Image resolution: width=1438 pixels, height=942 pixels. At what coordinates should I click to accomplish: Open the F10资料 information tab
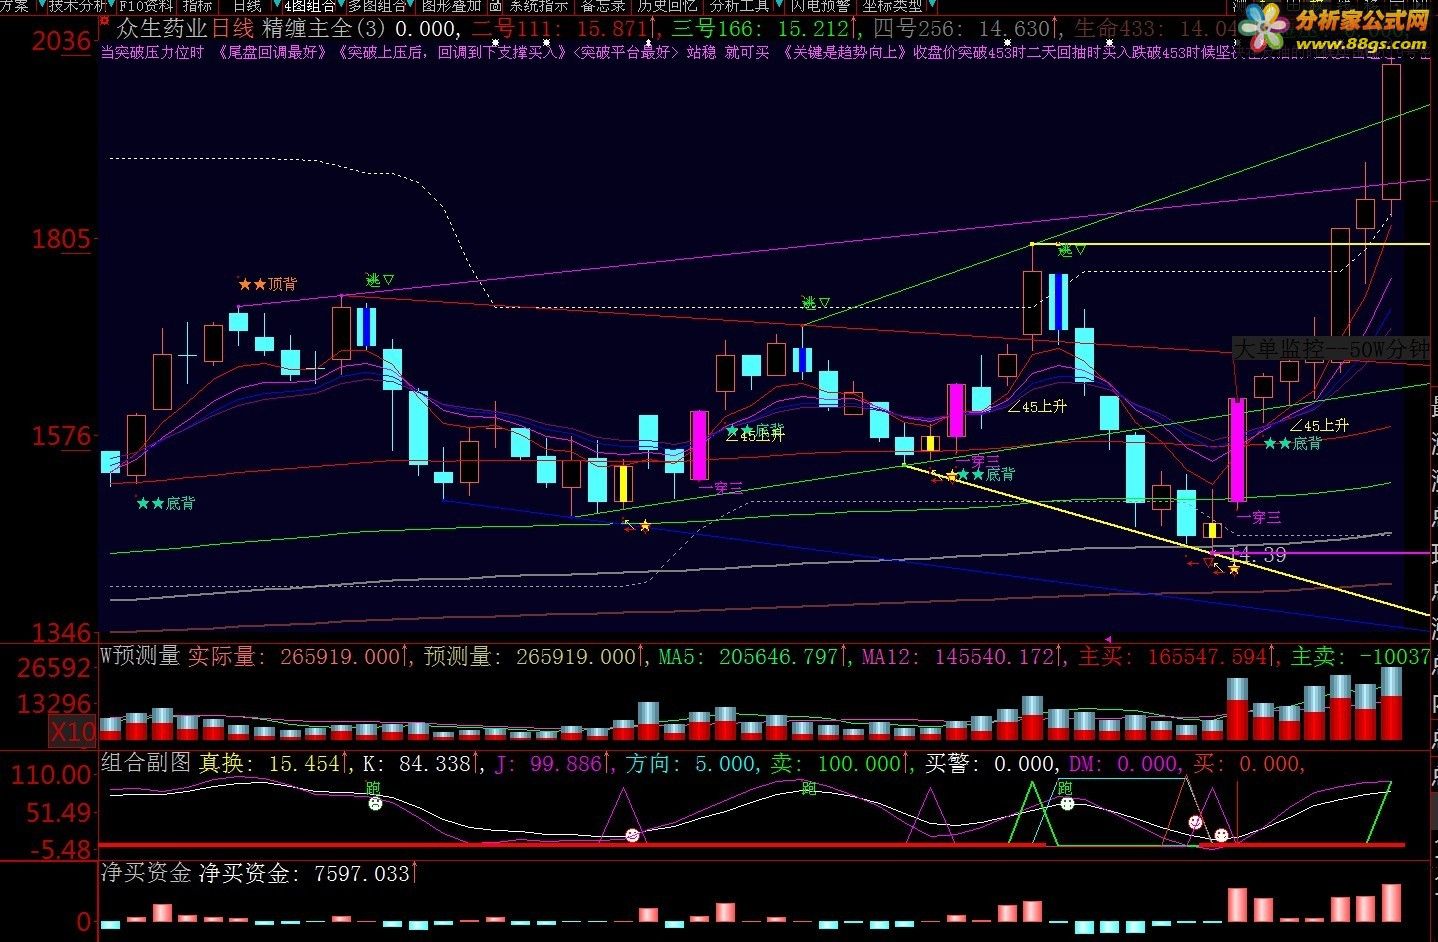[146, 6]
